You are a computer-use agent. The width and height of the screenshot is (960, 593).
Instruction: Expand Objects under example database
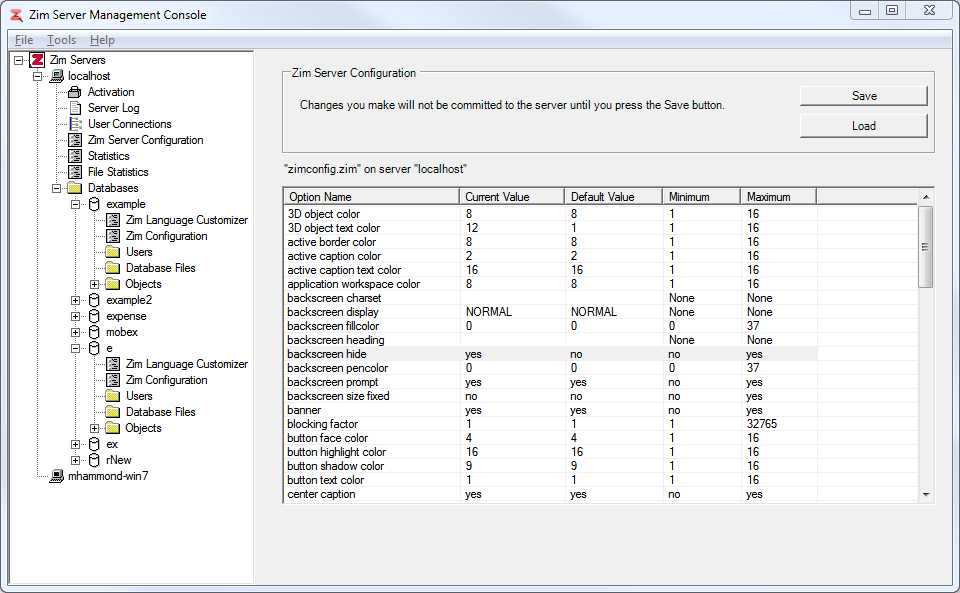(x=94, y=284)
